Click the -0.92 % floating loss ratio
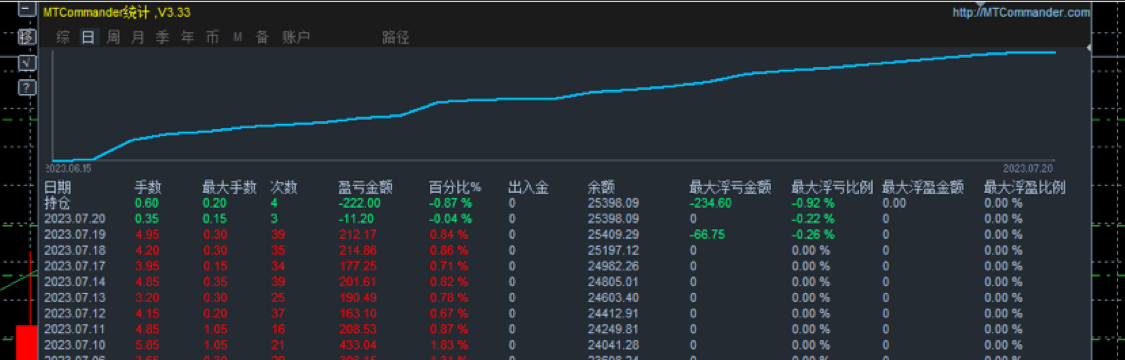Image resolution: width=1125 pixels, height=360 pixels. 812,203
